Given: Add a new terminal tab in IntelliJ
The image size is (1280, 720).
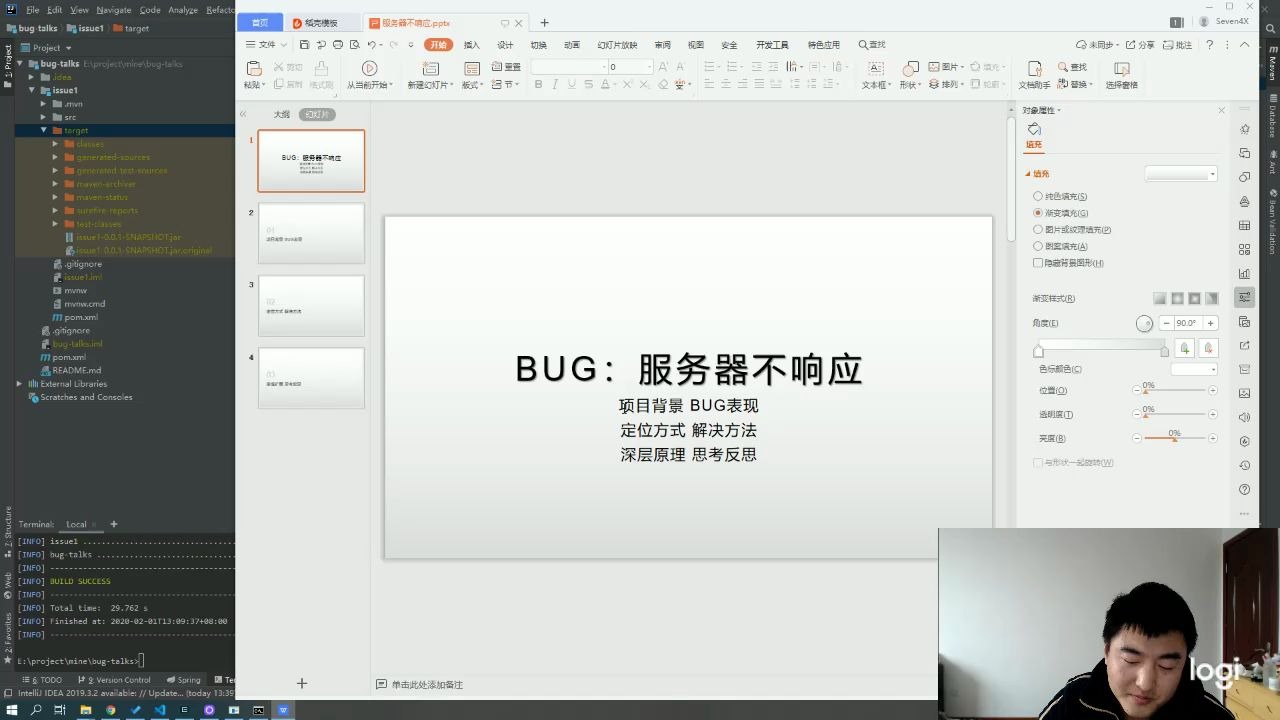Looking at the screenshot, I should pos(114,524).
